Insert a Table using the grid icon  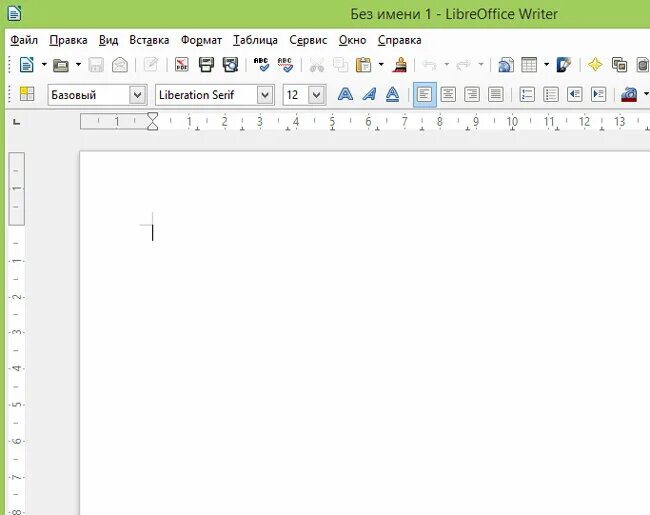click(x=529, y=65)
